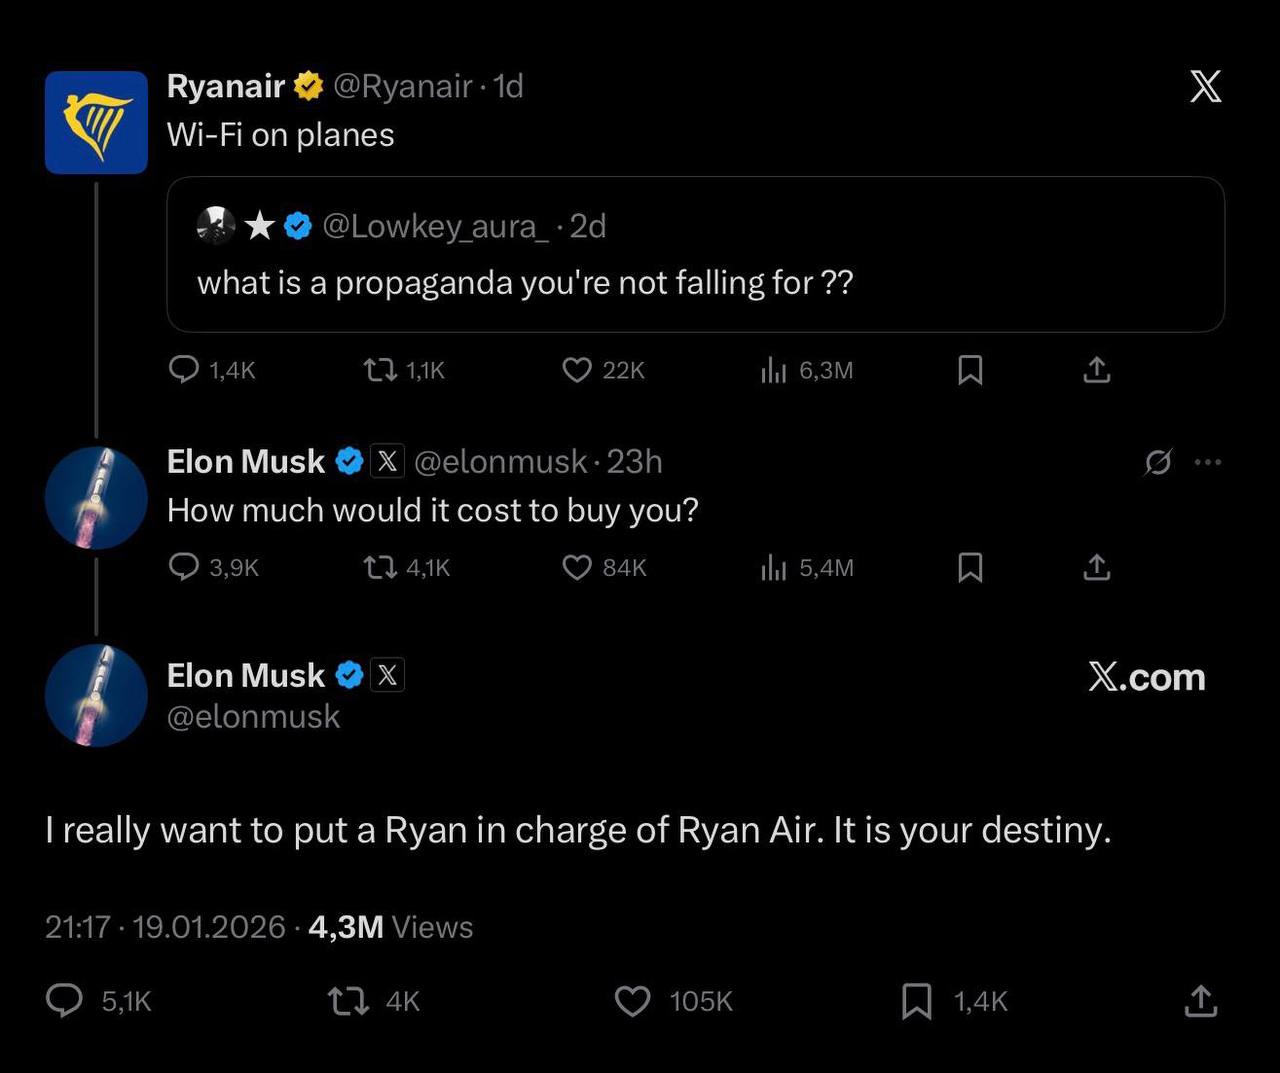Bookmark Ryanair's Wi-Fi on planes post
Viewport: 1280px width, 1073px height.
[x=970, y=370]
